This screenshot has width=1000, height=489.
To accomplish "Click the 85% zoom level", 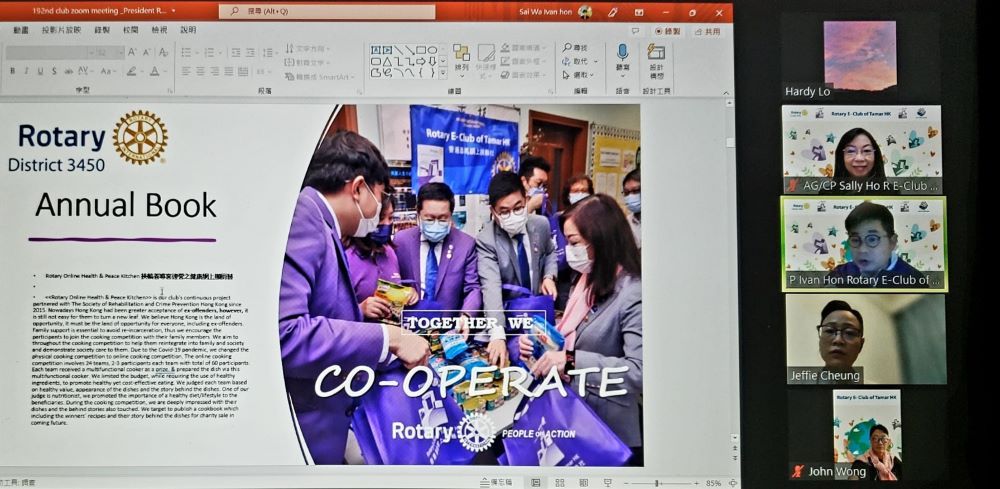I will pos(713,483).
